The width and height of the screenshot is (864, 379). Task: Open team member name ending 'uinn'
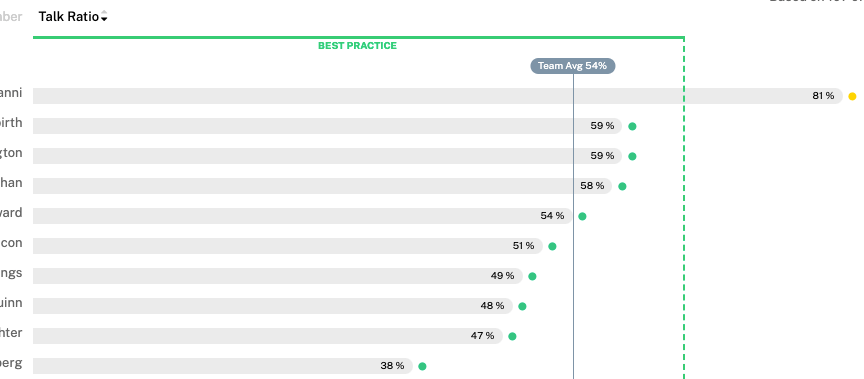pyautogui.click(x=11, y=304)
